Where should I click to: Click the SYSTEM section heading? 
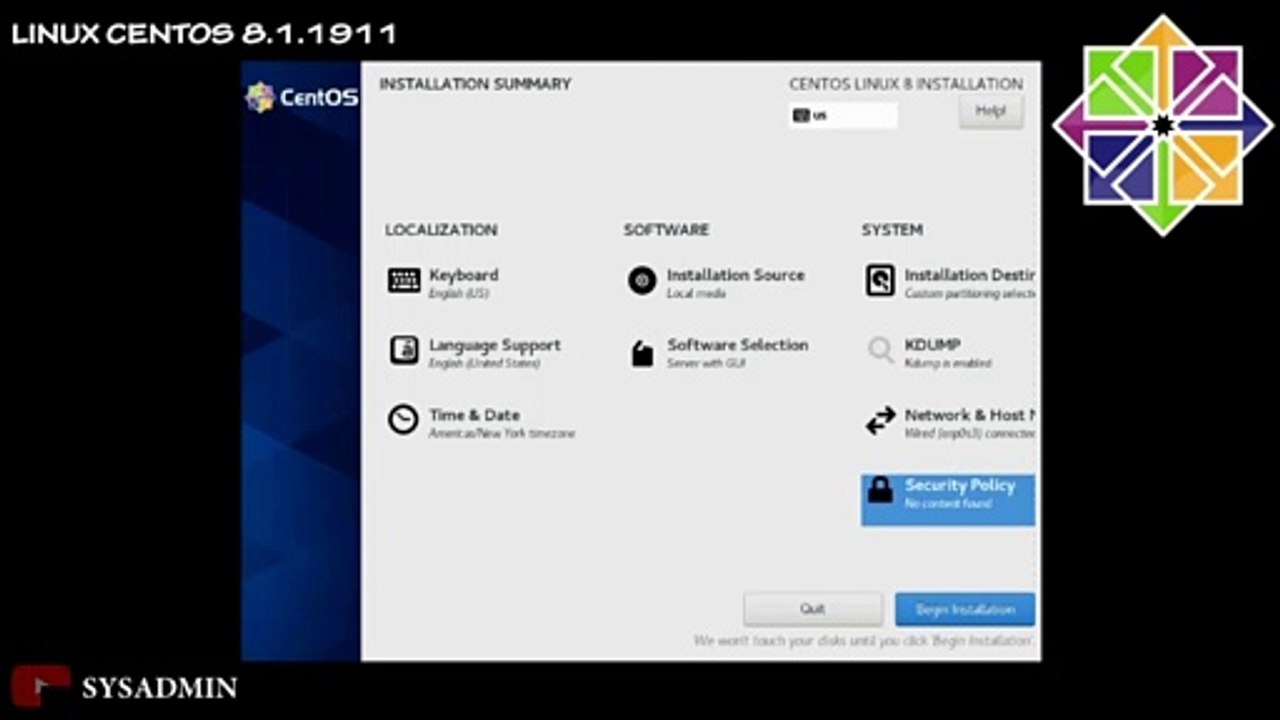click(892, 230)
